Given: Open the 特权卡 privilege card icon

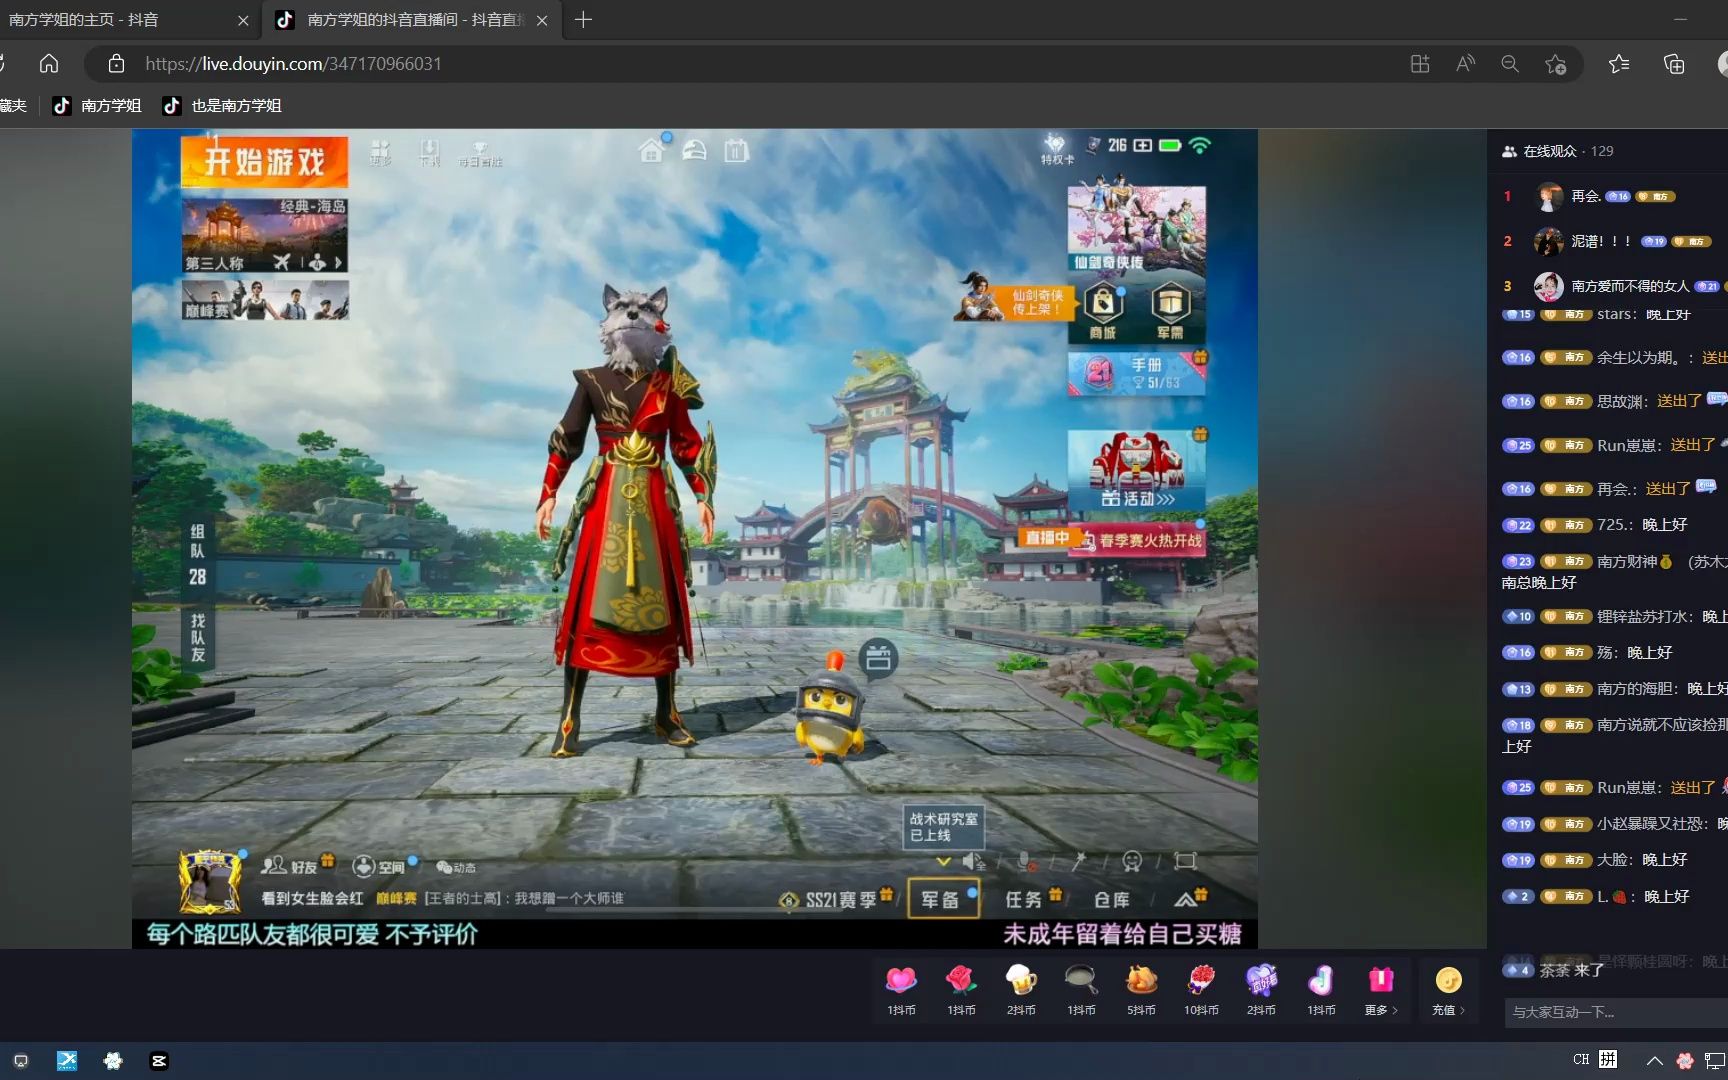Looking at the screenshot, I should (1056, 149).
